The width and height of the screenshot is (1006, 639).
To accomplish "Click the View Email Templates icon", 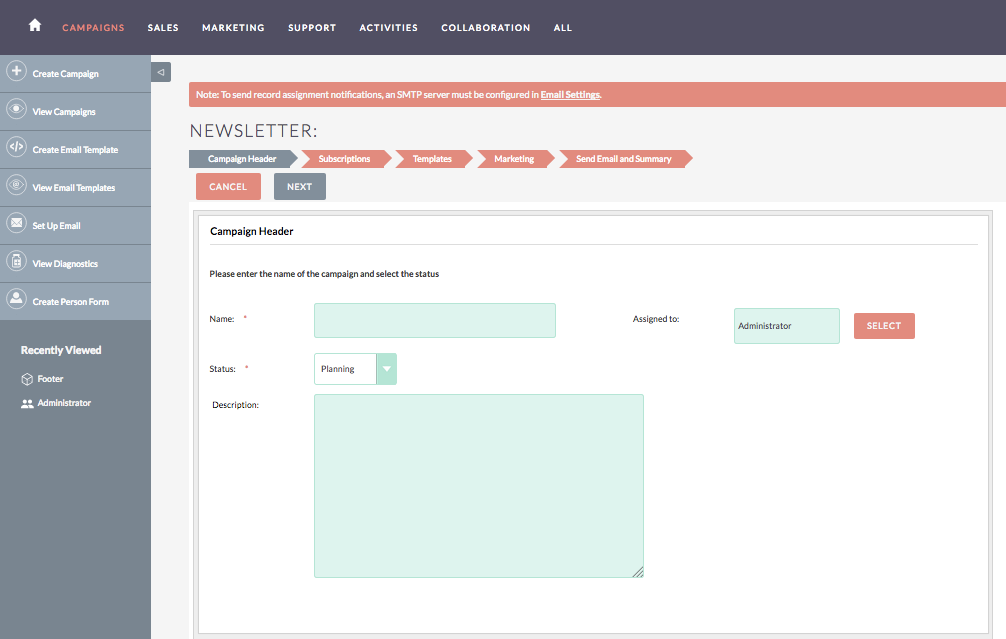I will click(16, 186).
